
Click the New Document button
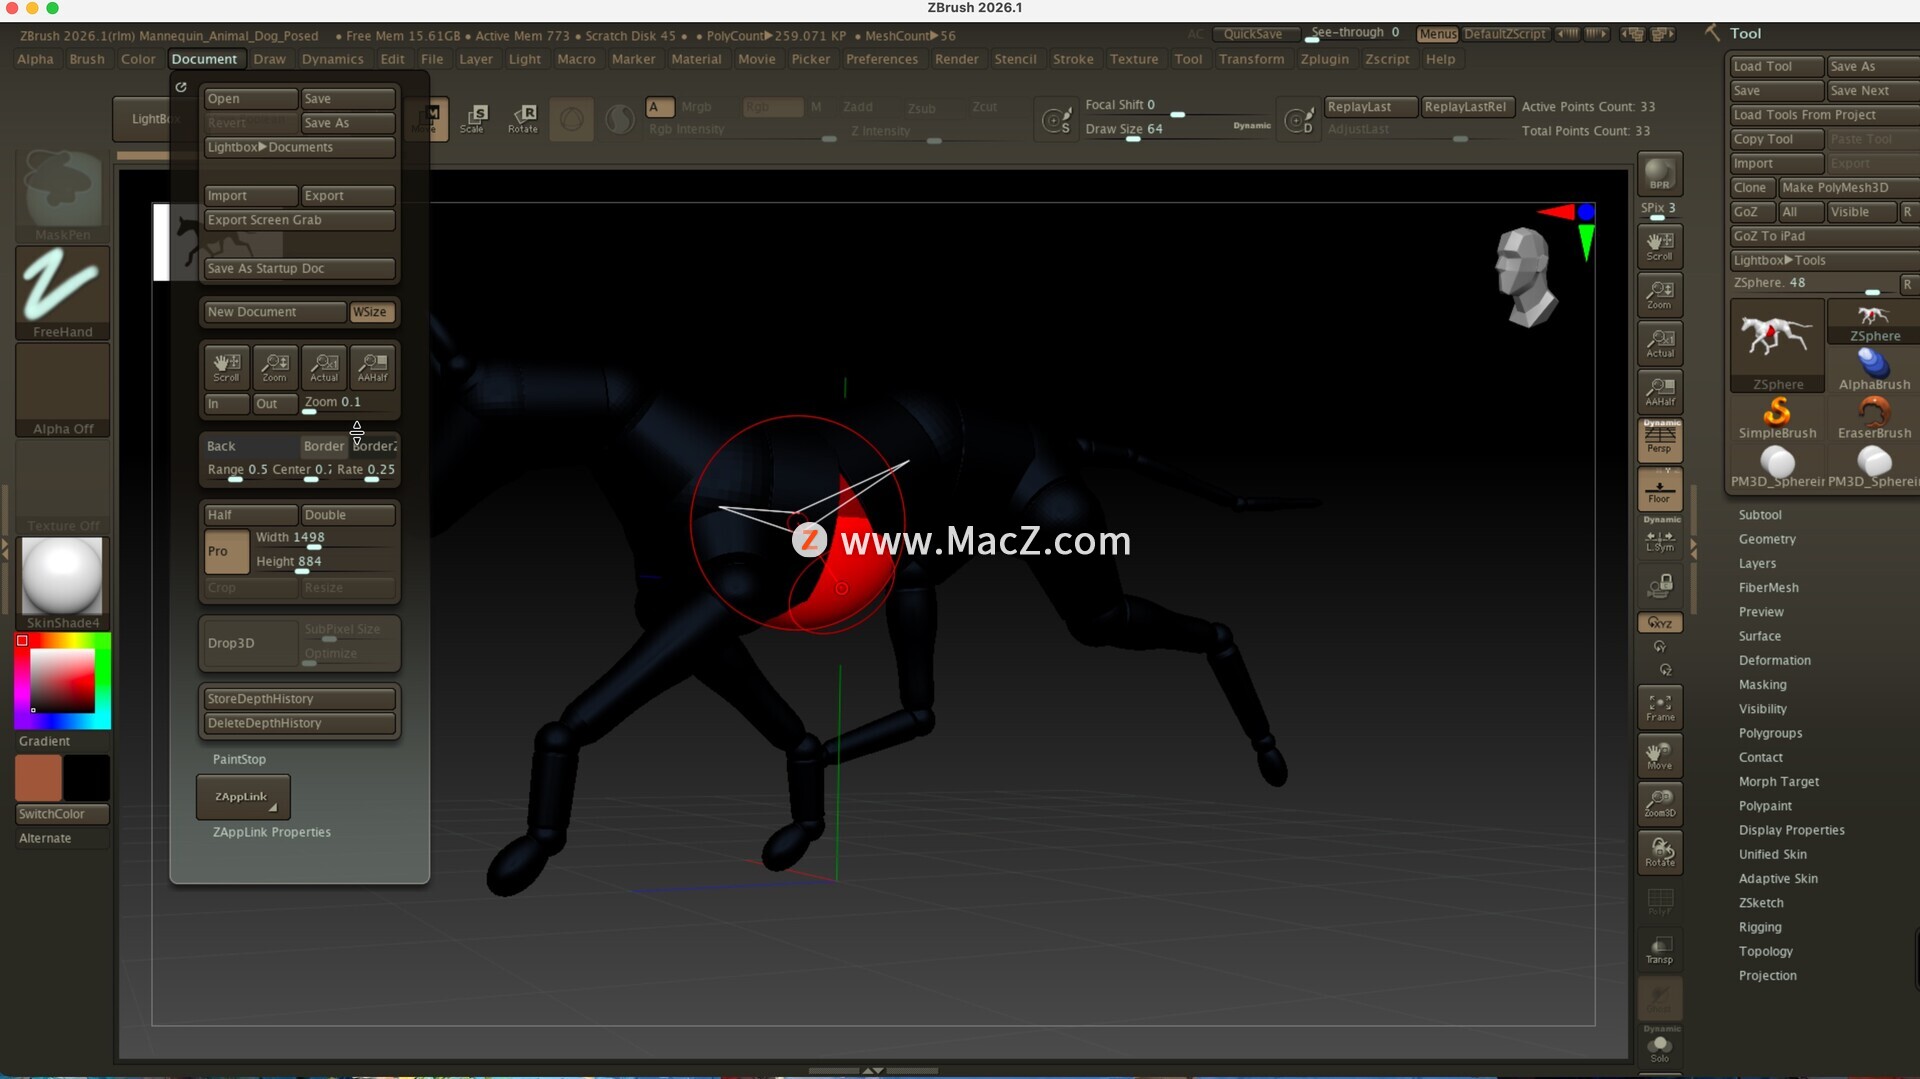pos(273,312)
